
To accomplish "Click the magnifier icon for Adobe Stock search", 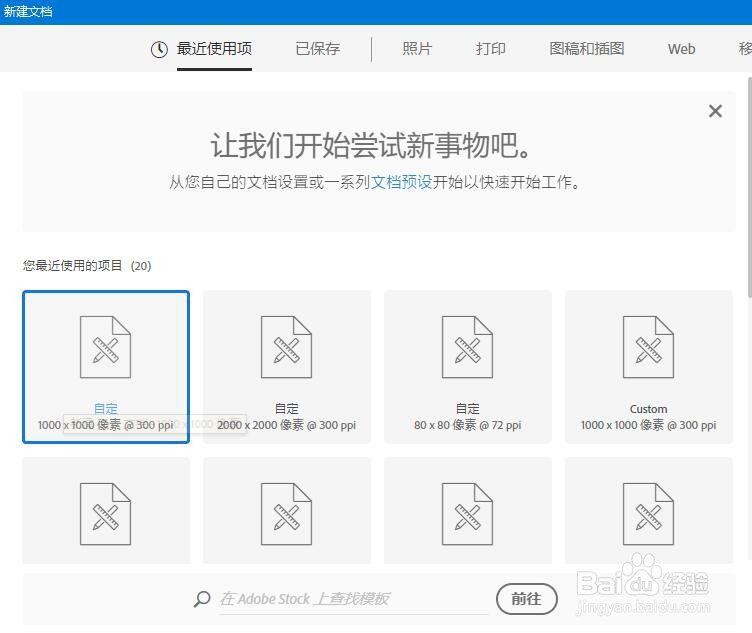I will 202,599.
